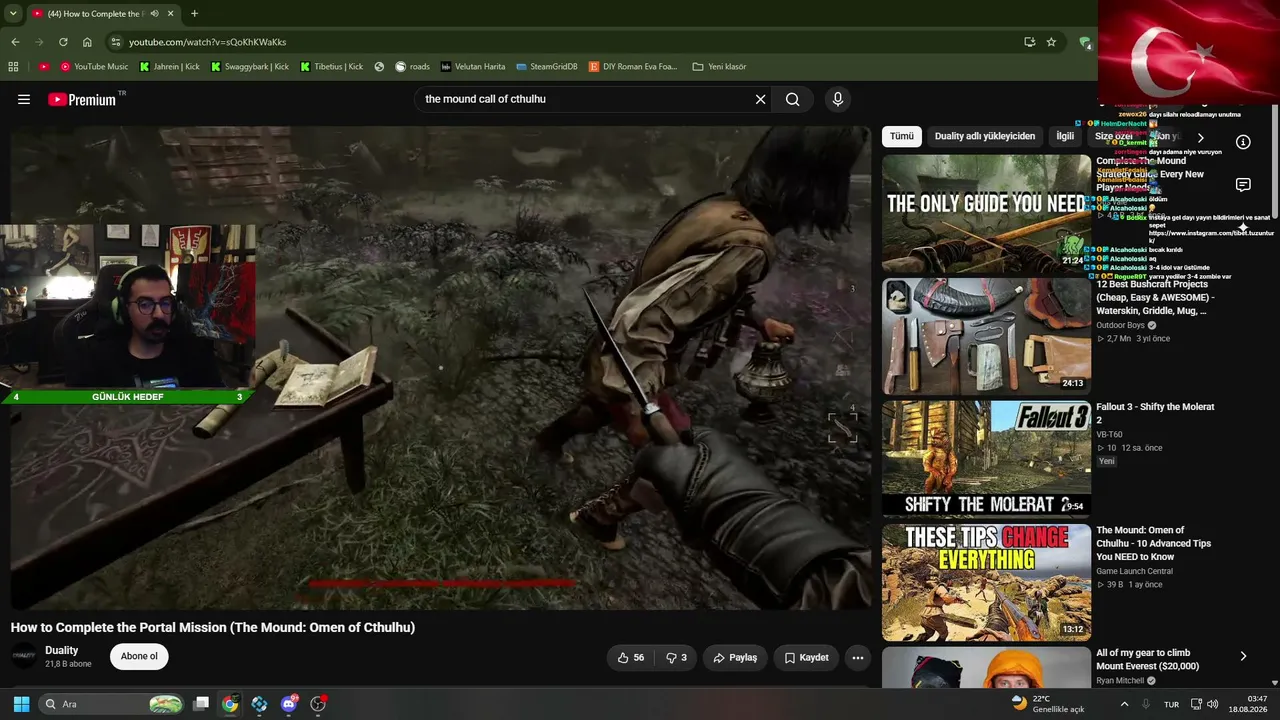Open the 'Yeni klasör' bookmarks folder
The height and width of the screenshot is (720, 1280).
point(719,67)
